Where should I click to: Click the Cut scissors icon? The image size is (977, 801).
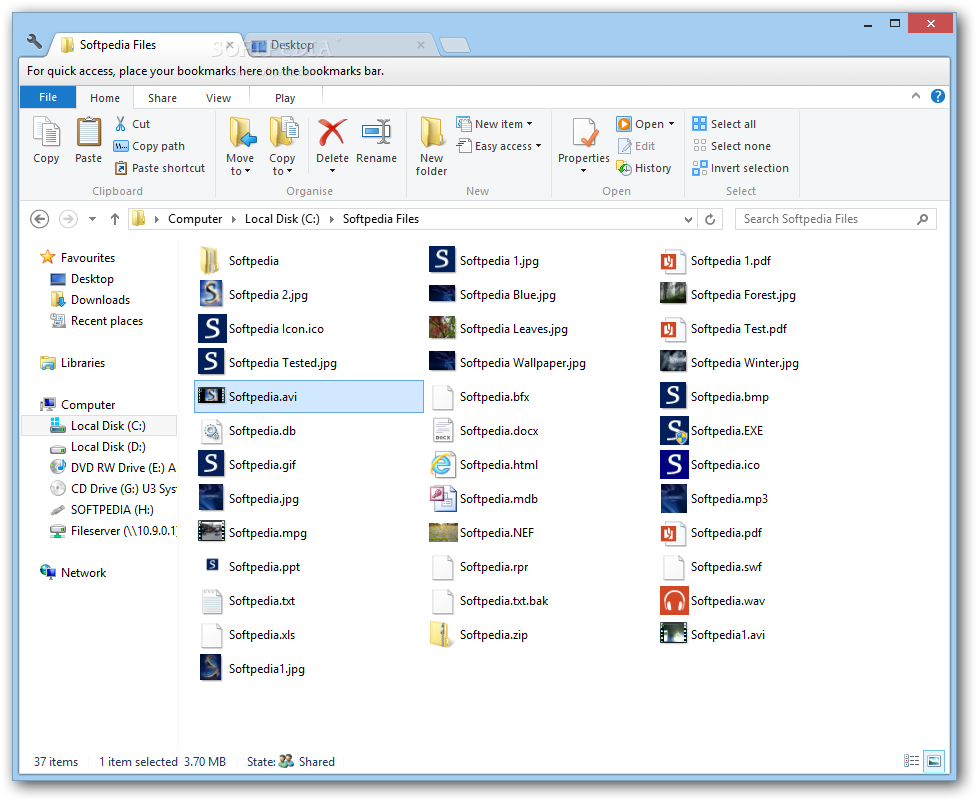(x=120, y=124)
